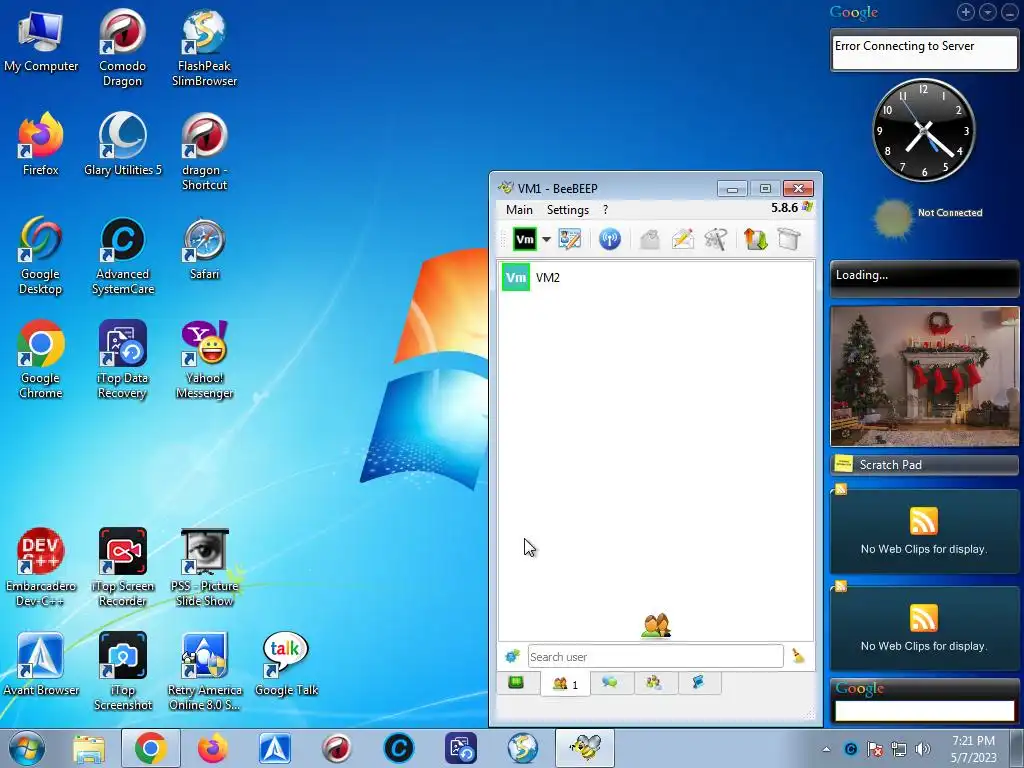Click the BeeBEEP bee icon on taskbar

[x=584, y=748]
